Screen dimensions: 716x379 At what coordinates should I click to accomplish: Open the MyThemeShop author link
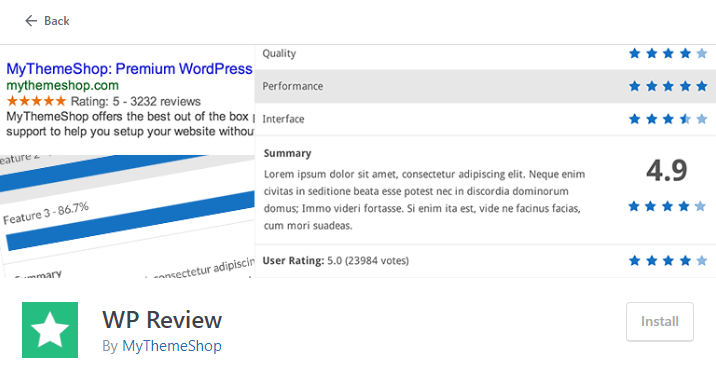point(172,346)
